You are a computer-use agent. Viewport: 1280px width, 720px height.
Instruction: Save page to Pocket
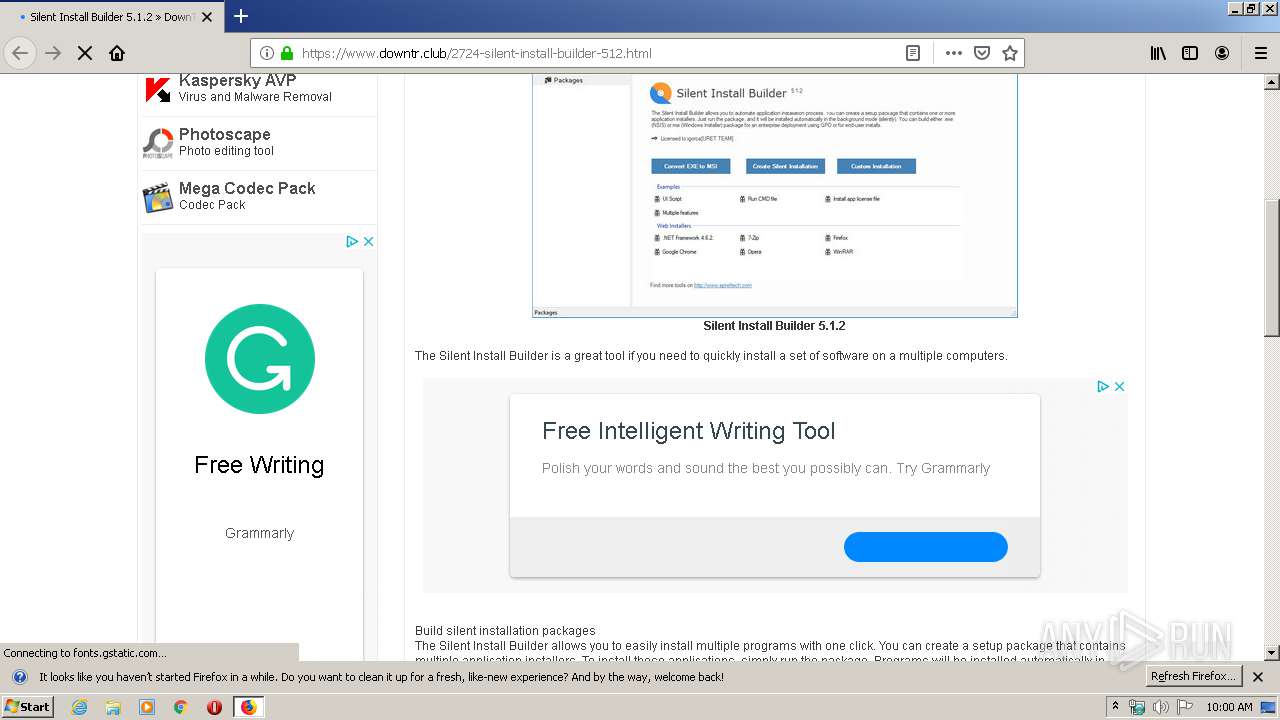[982, 53]
